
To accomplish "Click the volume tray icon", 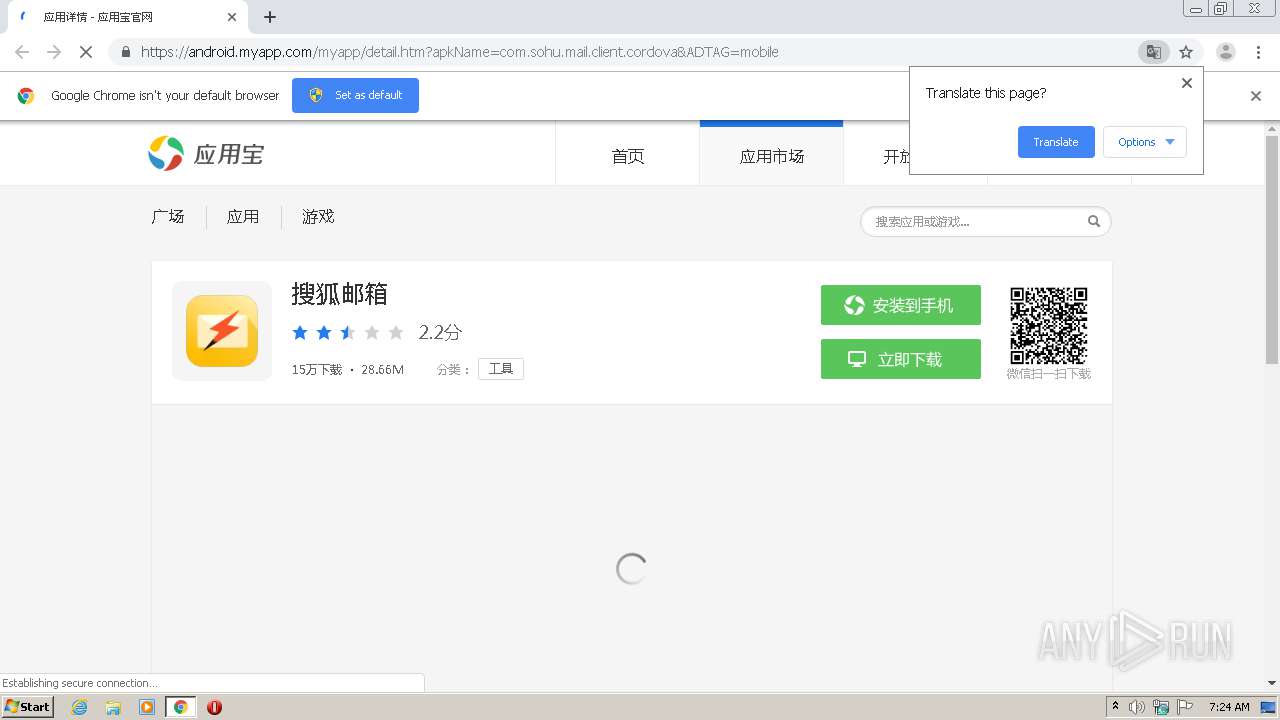I will pos(1137,707).
